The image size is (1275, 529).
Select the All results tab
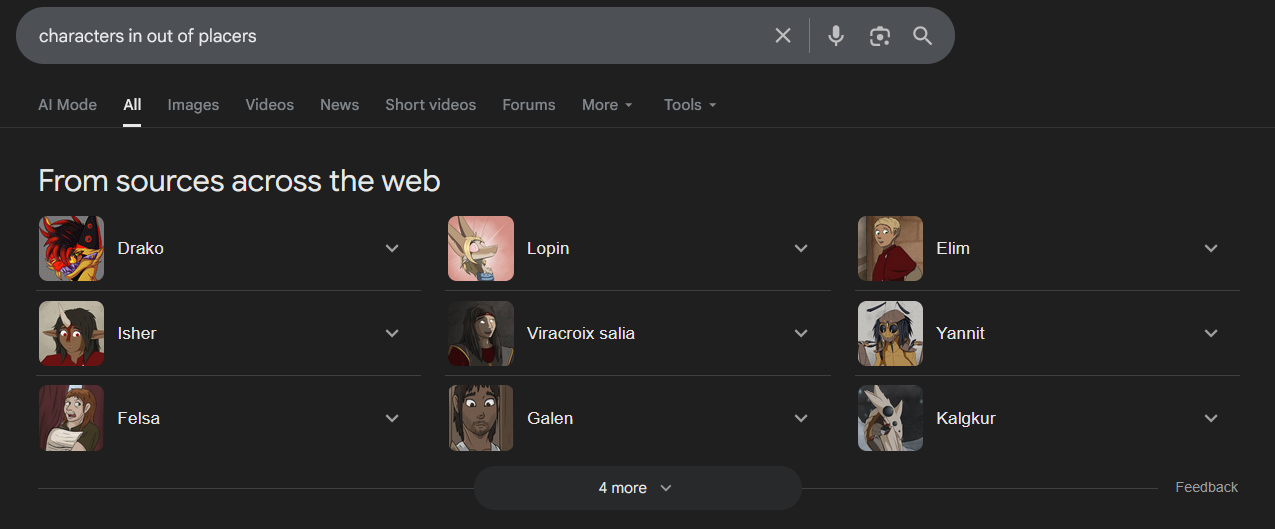pyautogui.click(x=132, y=104)
